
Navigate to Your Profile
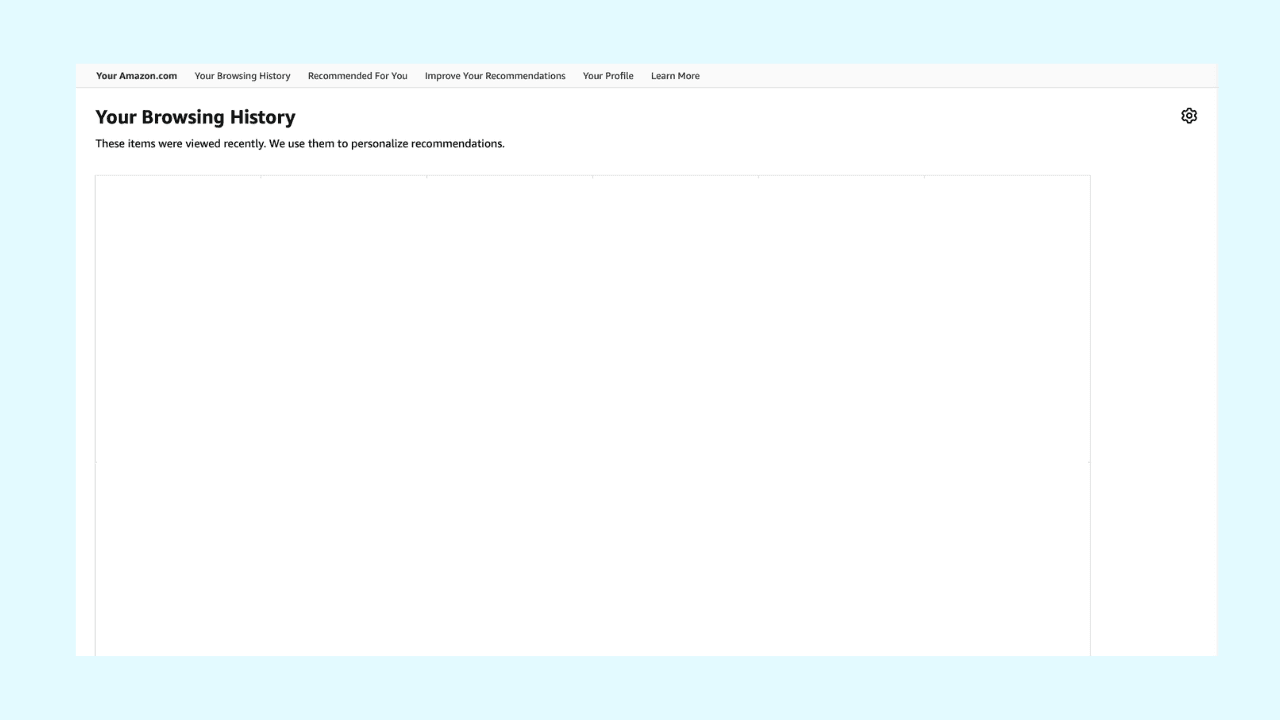608,76
